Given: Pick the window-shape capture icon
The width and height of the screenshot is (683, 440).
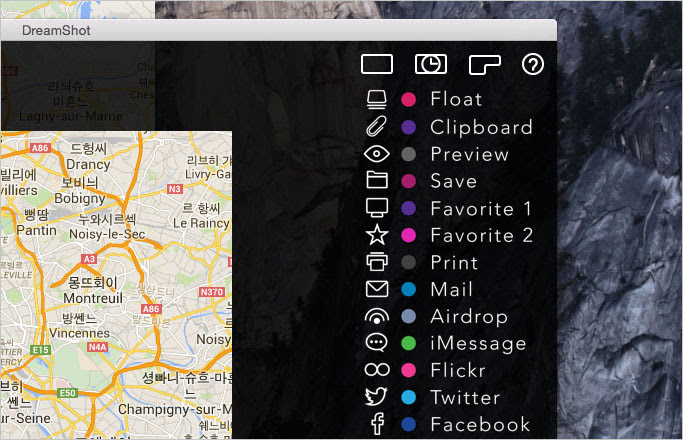Looking at the screenshot, I should (484, 64).
